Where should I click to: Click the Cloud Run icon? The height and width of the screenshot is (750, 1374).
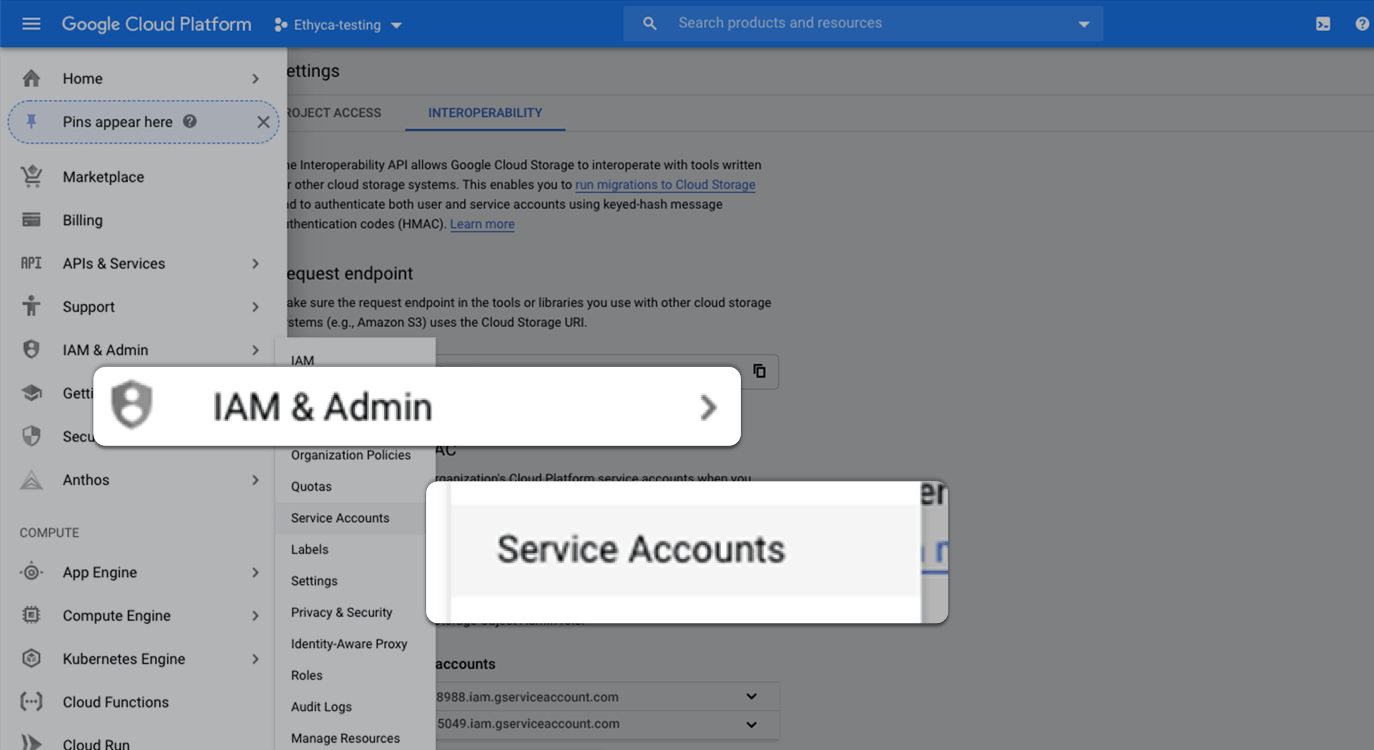[32, 743]
